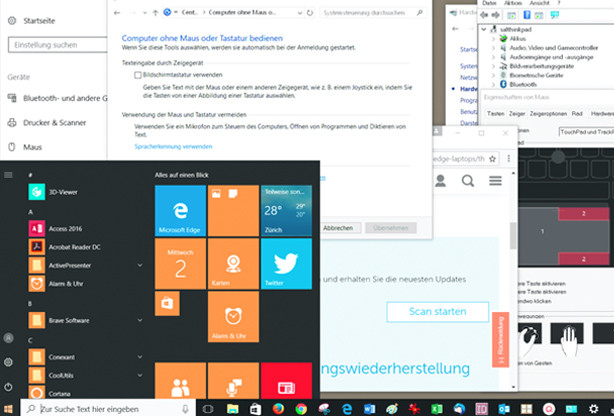Expand the CoolUtils folder
Image resolution: width=614 pixels, height=416 pixels.
140,375
